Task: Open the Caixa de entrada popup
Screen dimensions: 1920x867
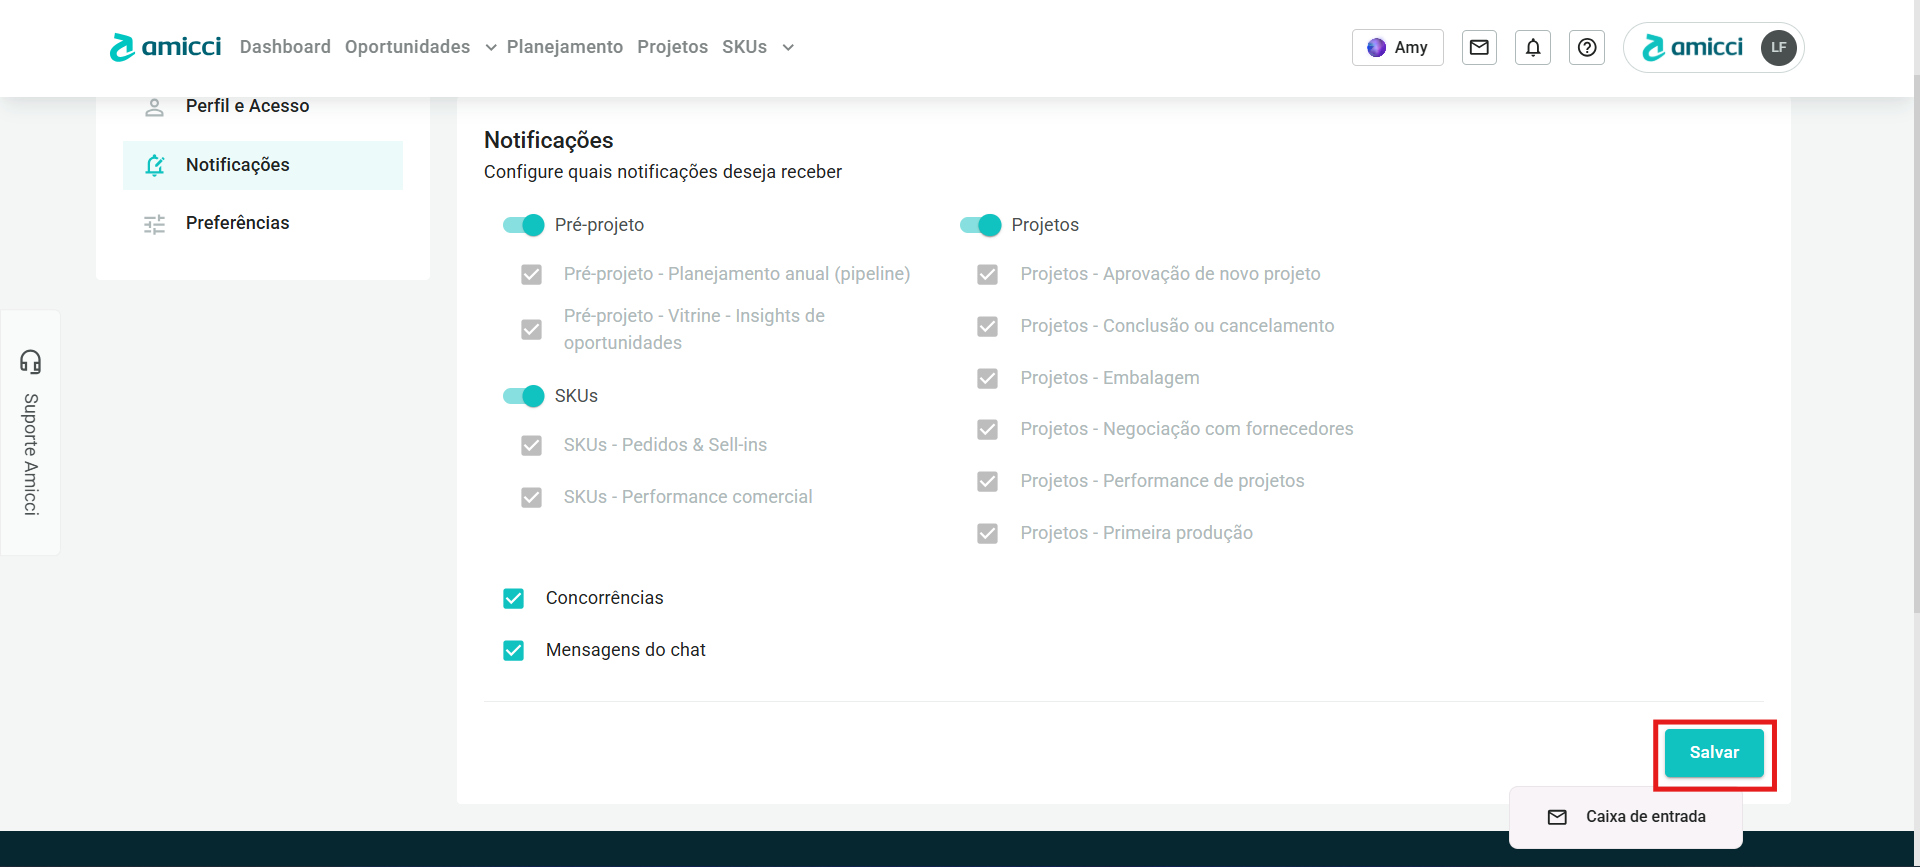Action: click(x=1626, y=817)
